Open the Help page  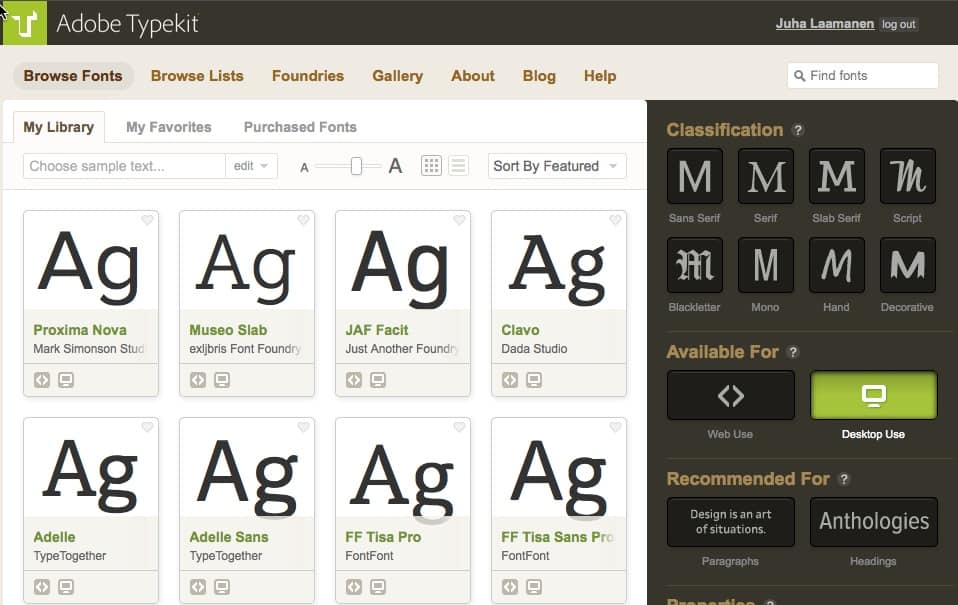click(x=600, y=76)
